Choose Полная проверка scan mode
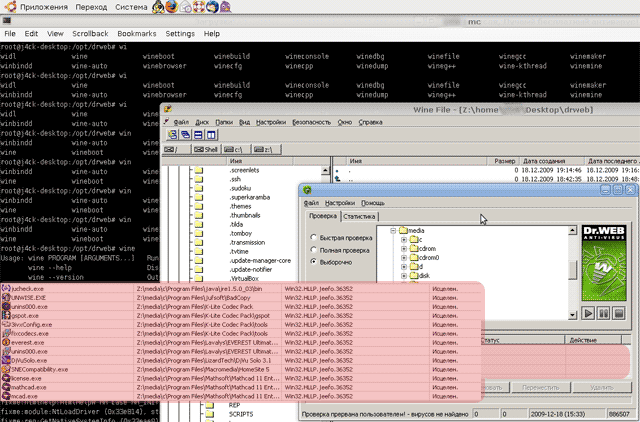 coord(312,249)
